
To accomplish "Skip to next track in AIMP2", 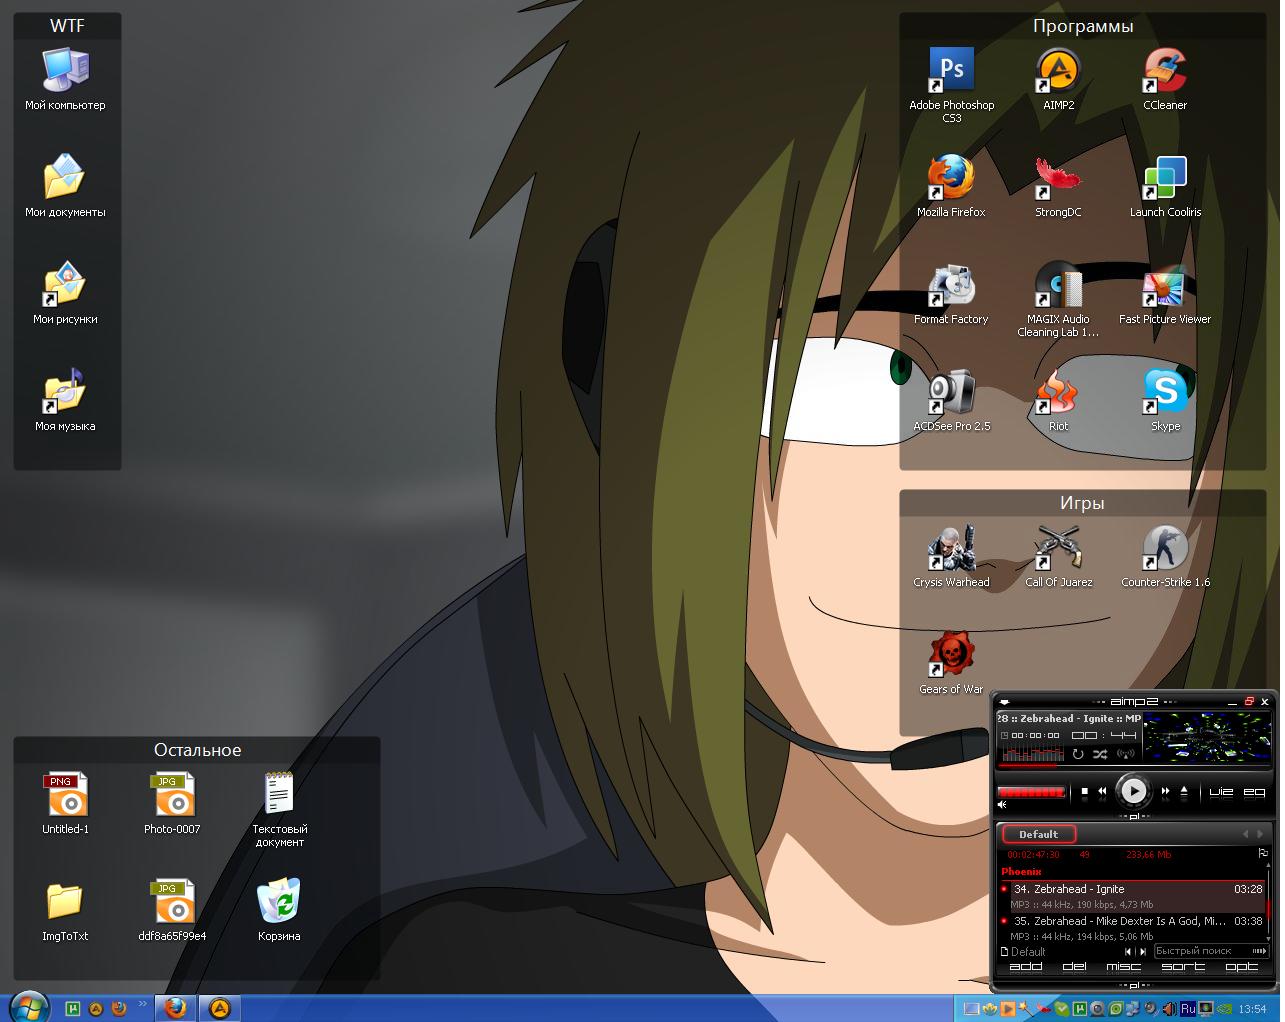I will click(1165, 791).
